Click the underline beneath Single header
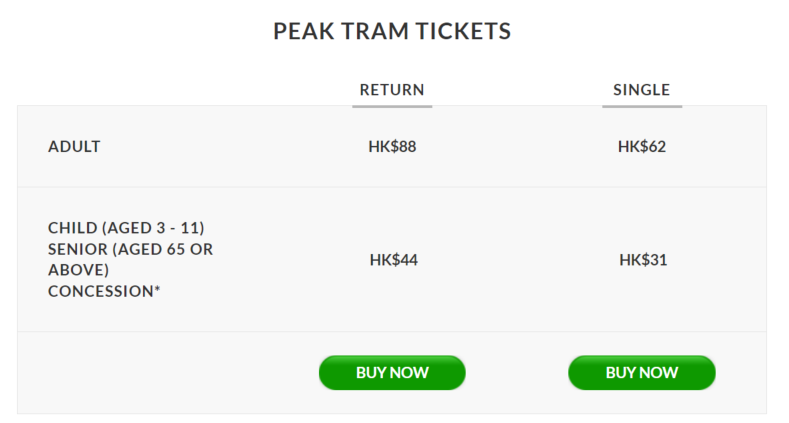Viewport: 789px width, 423px height. click(642, 106)
